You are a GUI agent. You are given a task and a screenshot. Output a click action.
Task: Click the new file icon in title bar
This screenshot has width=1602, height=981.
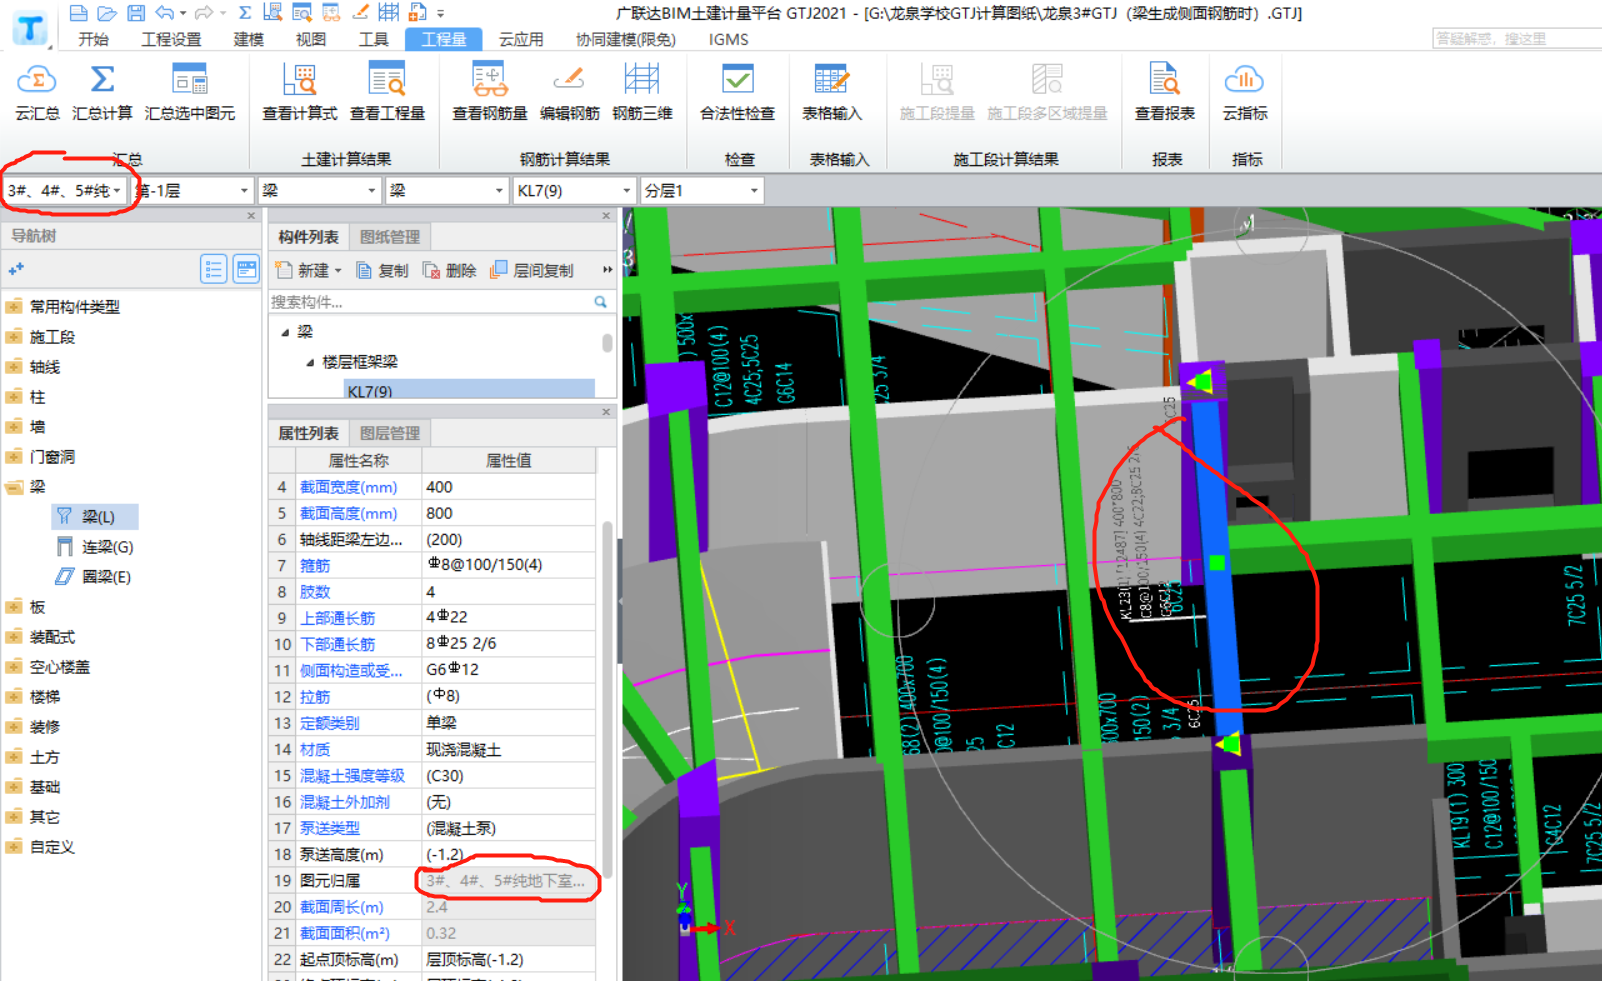tap(78, 13)
